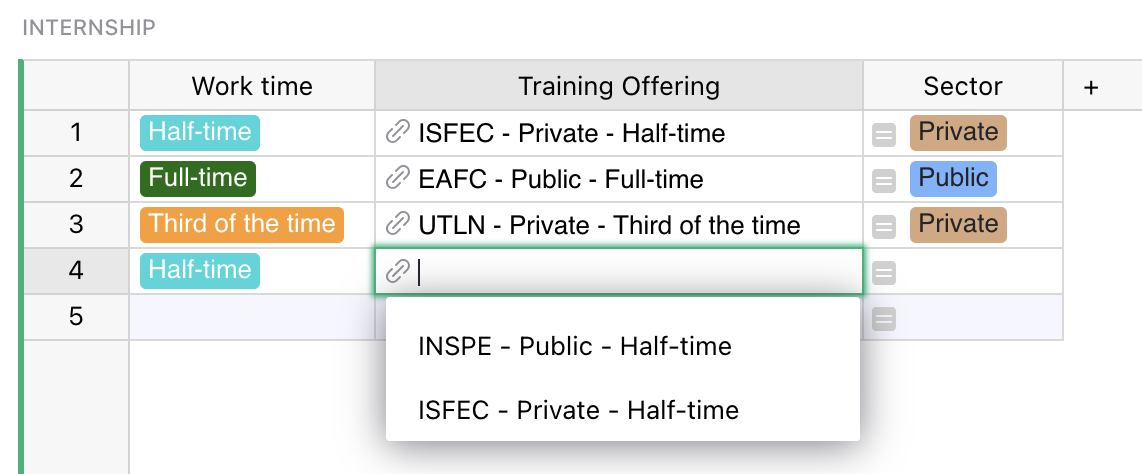1142x474 pixels.
Task: Click the orange Third of the time tag
Action: [242, 224]
